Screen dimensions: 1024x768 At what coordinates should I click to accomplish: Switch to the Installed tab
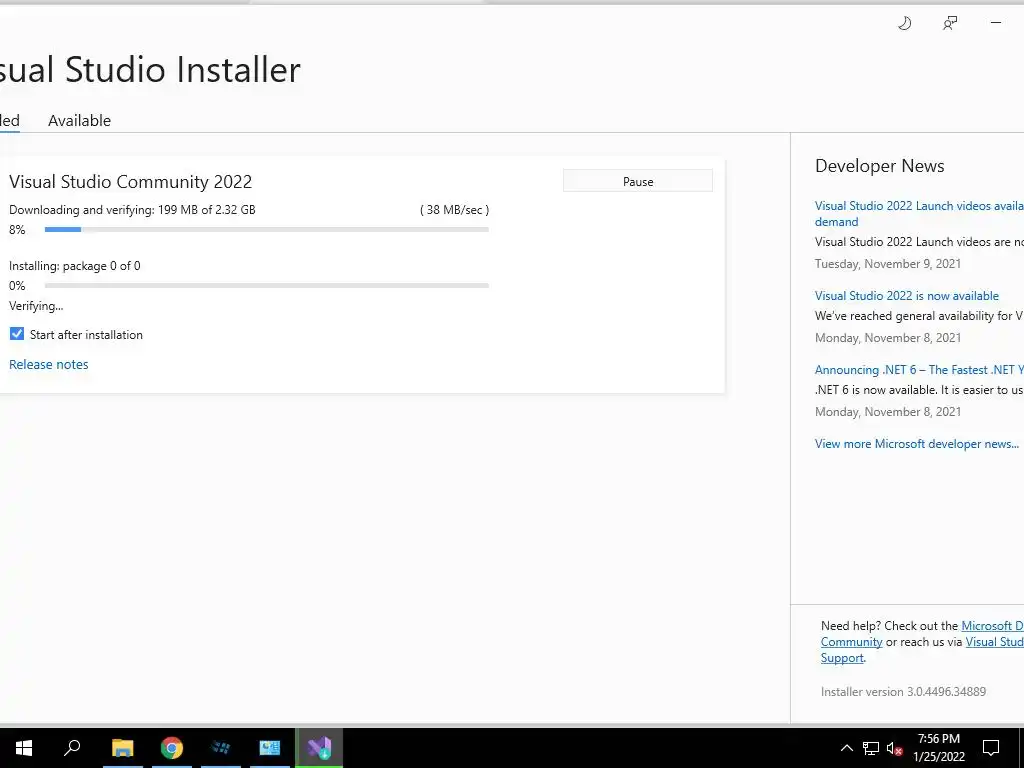[9, 120]
